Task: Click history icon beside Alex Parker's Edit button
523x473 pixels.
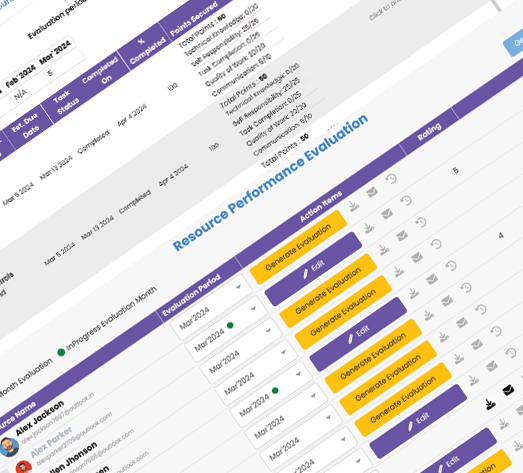Action: point(406,200)
